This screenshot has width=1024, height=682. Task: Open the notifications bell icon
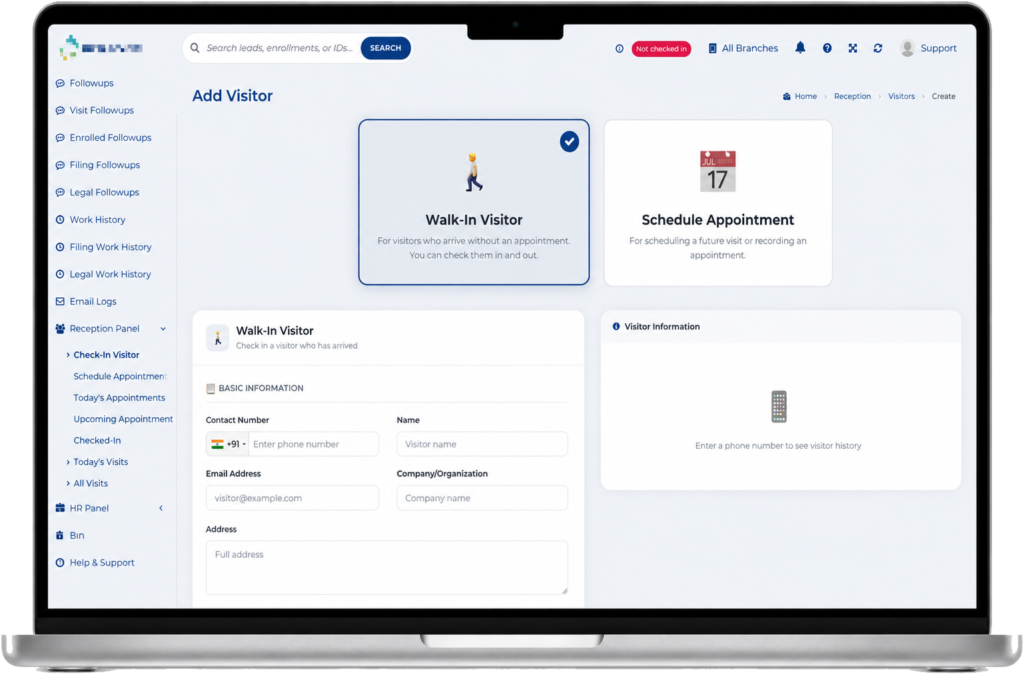pos(800,48)
